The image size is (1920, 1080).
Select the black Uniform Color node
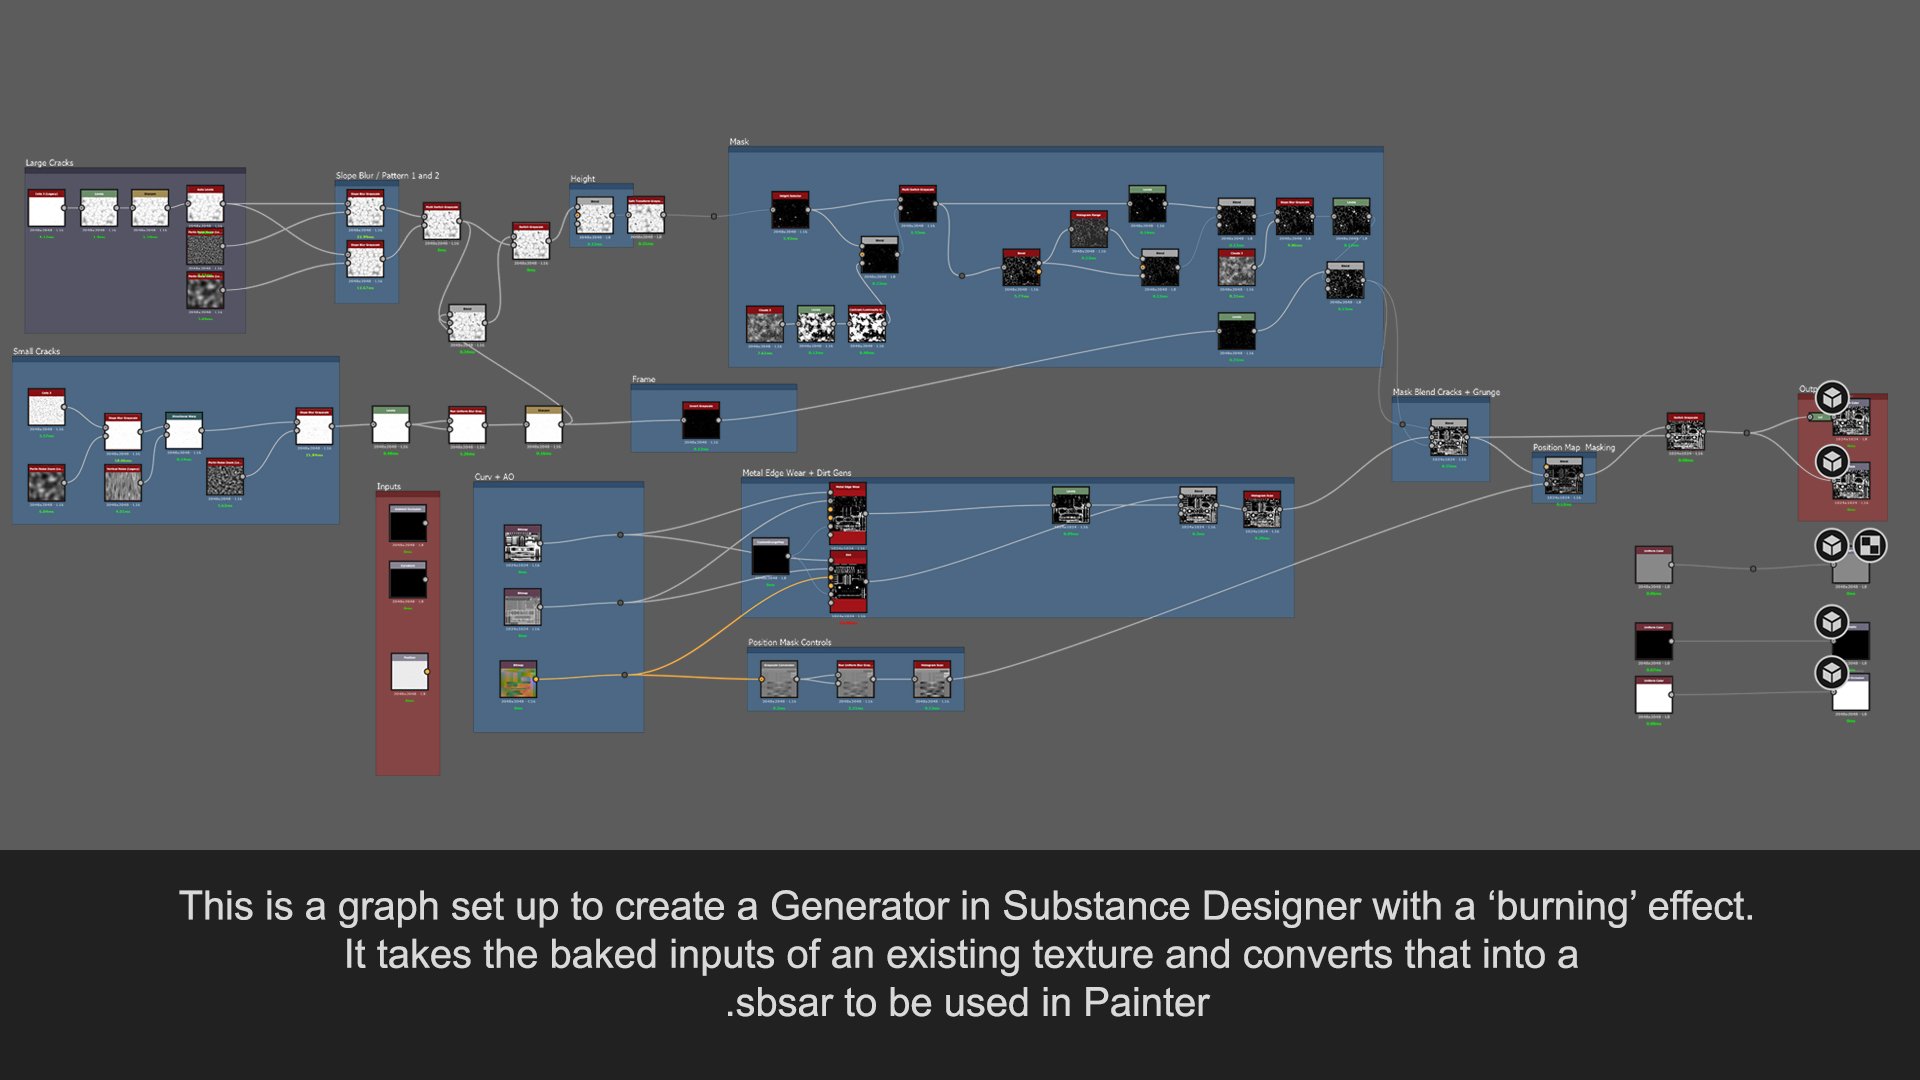click(1654, 642)
